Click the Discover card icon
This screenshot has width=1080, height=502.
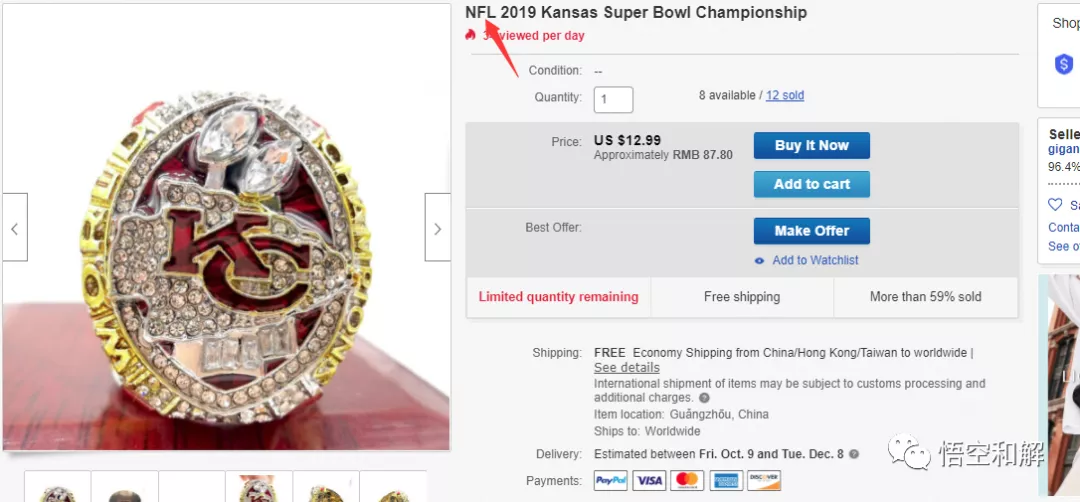765,481
